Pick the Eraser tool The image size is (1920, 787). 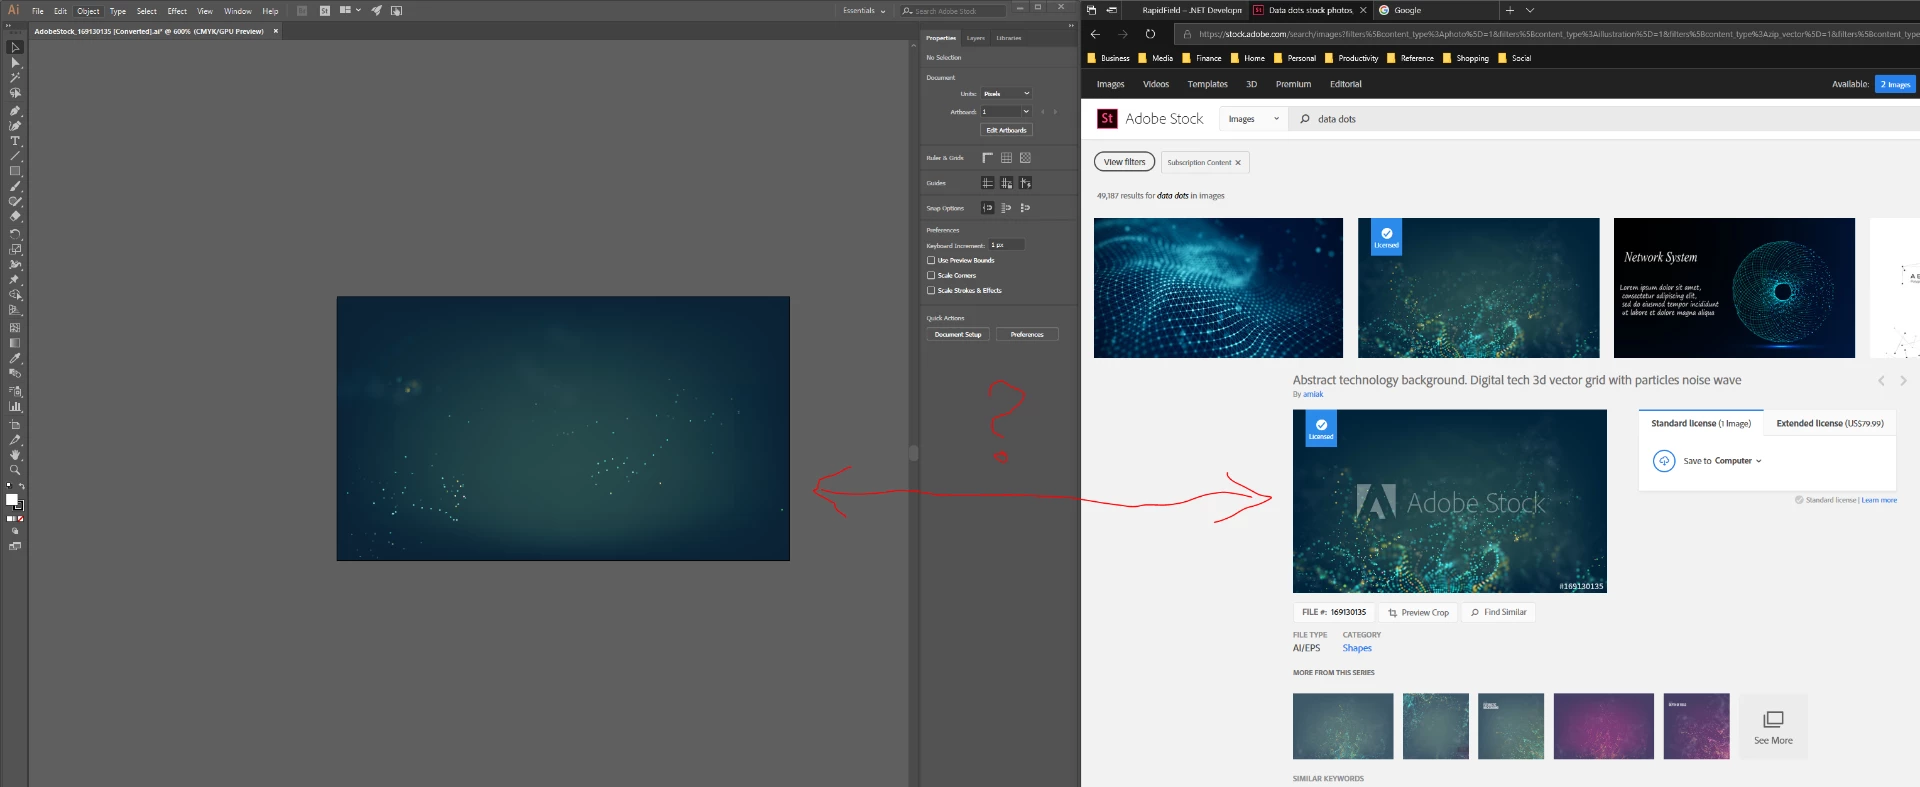(15, 216)
